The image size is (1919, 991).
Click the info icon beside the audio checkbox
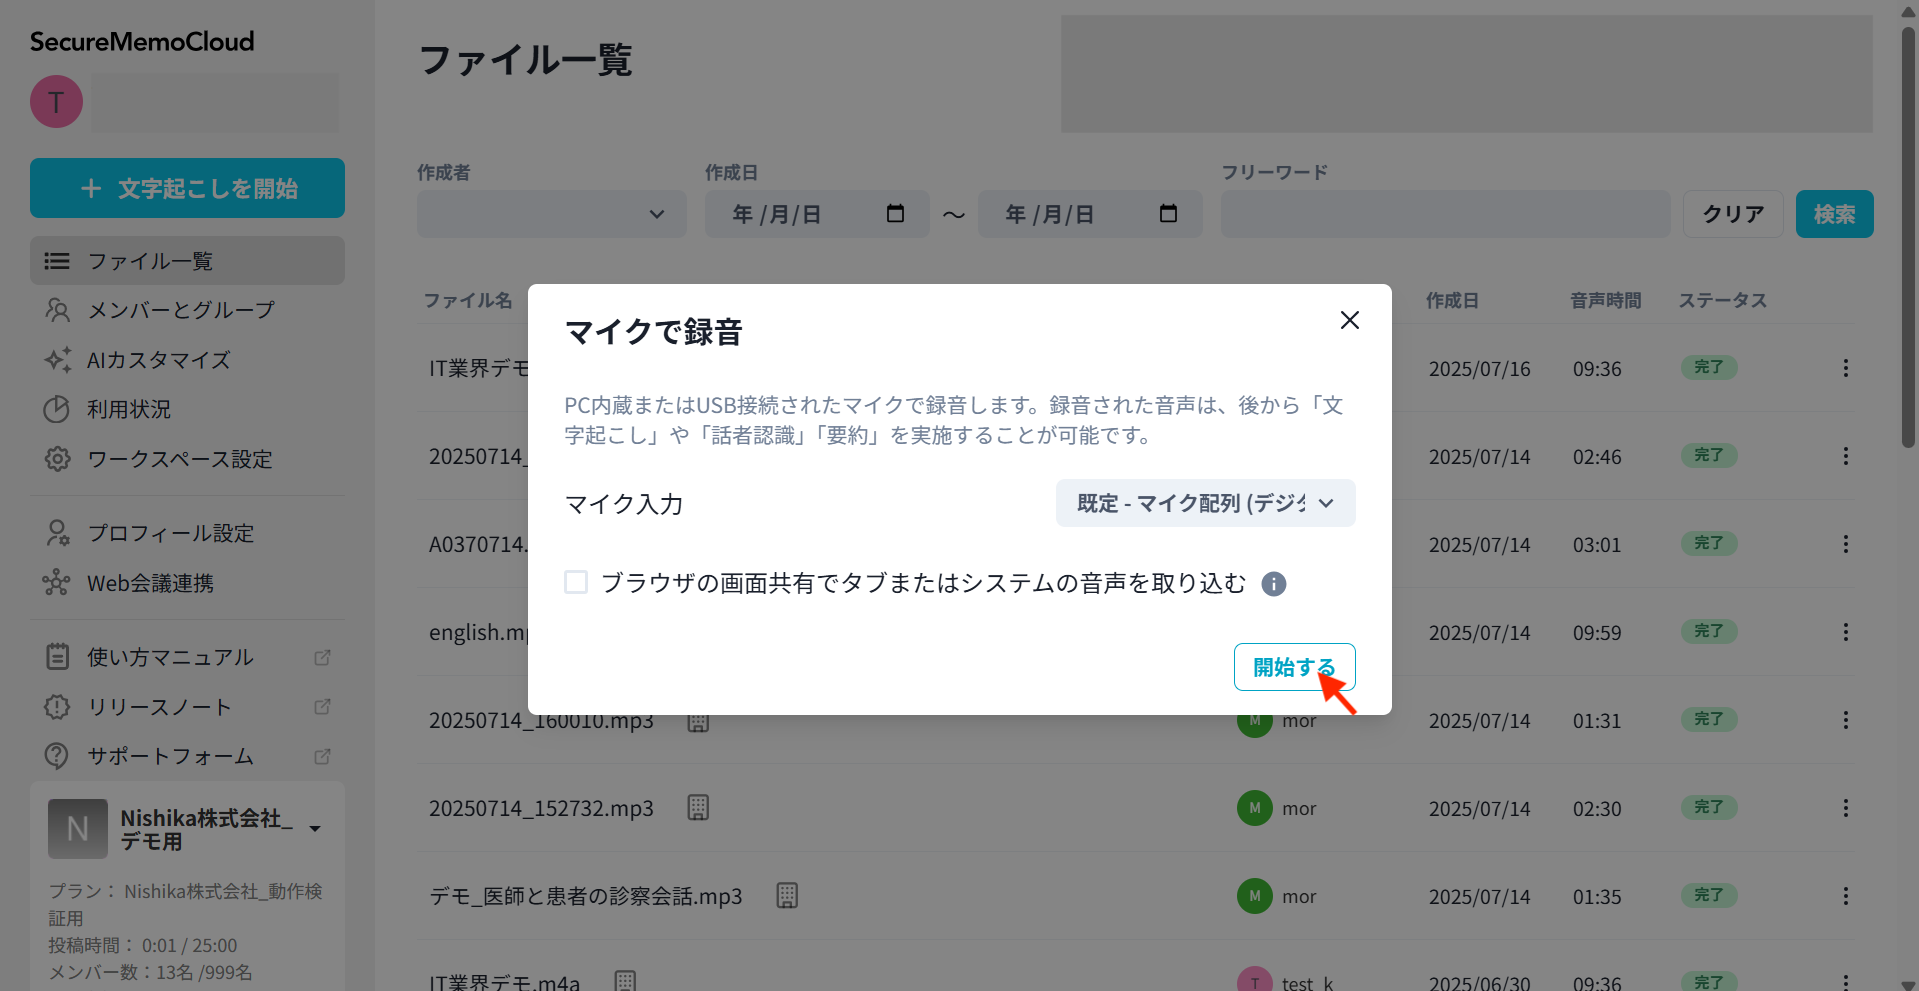tap(1273, 584)
